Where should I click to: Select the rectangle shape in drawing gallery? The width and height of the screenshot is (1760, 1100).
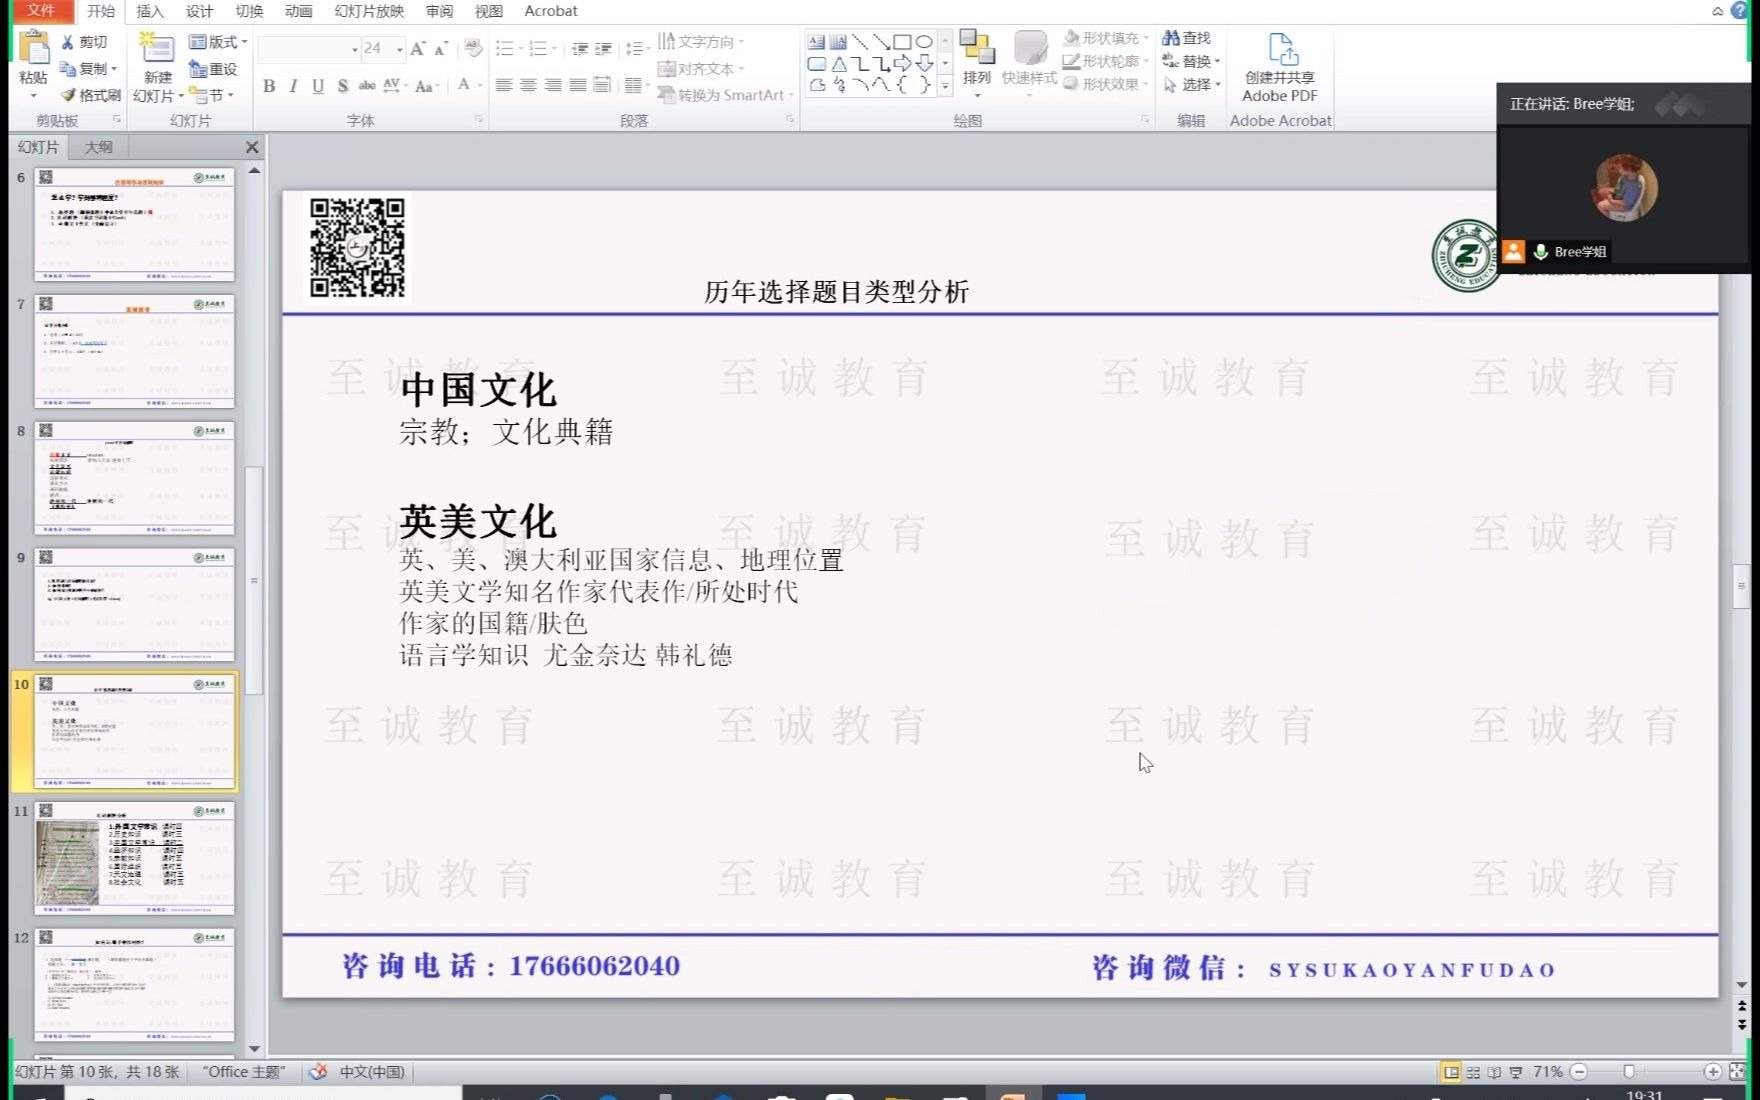click(902, 42)
